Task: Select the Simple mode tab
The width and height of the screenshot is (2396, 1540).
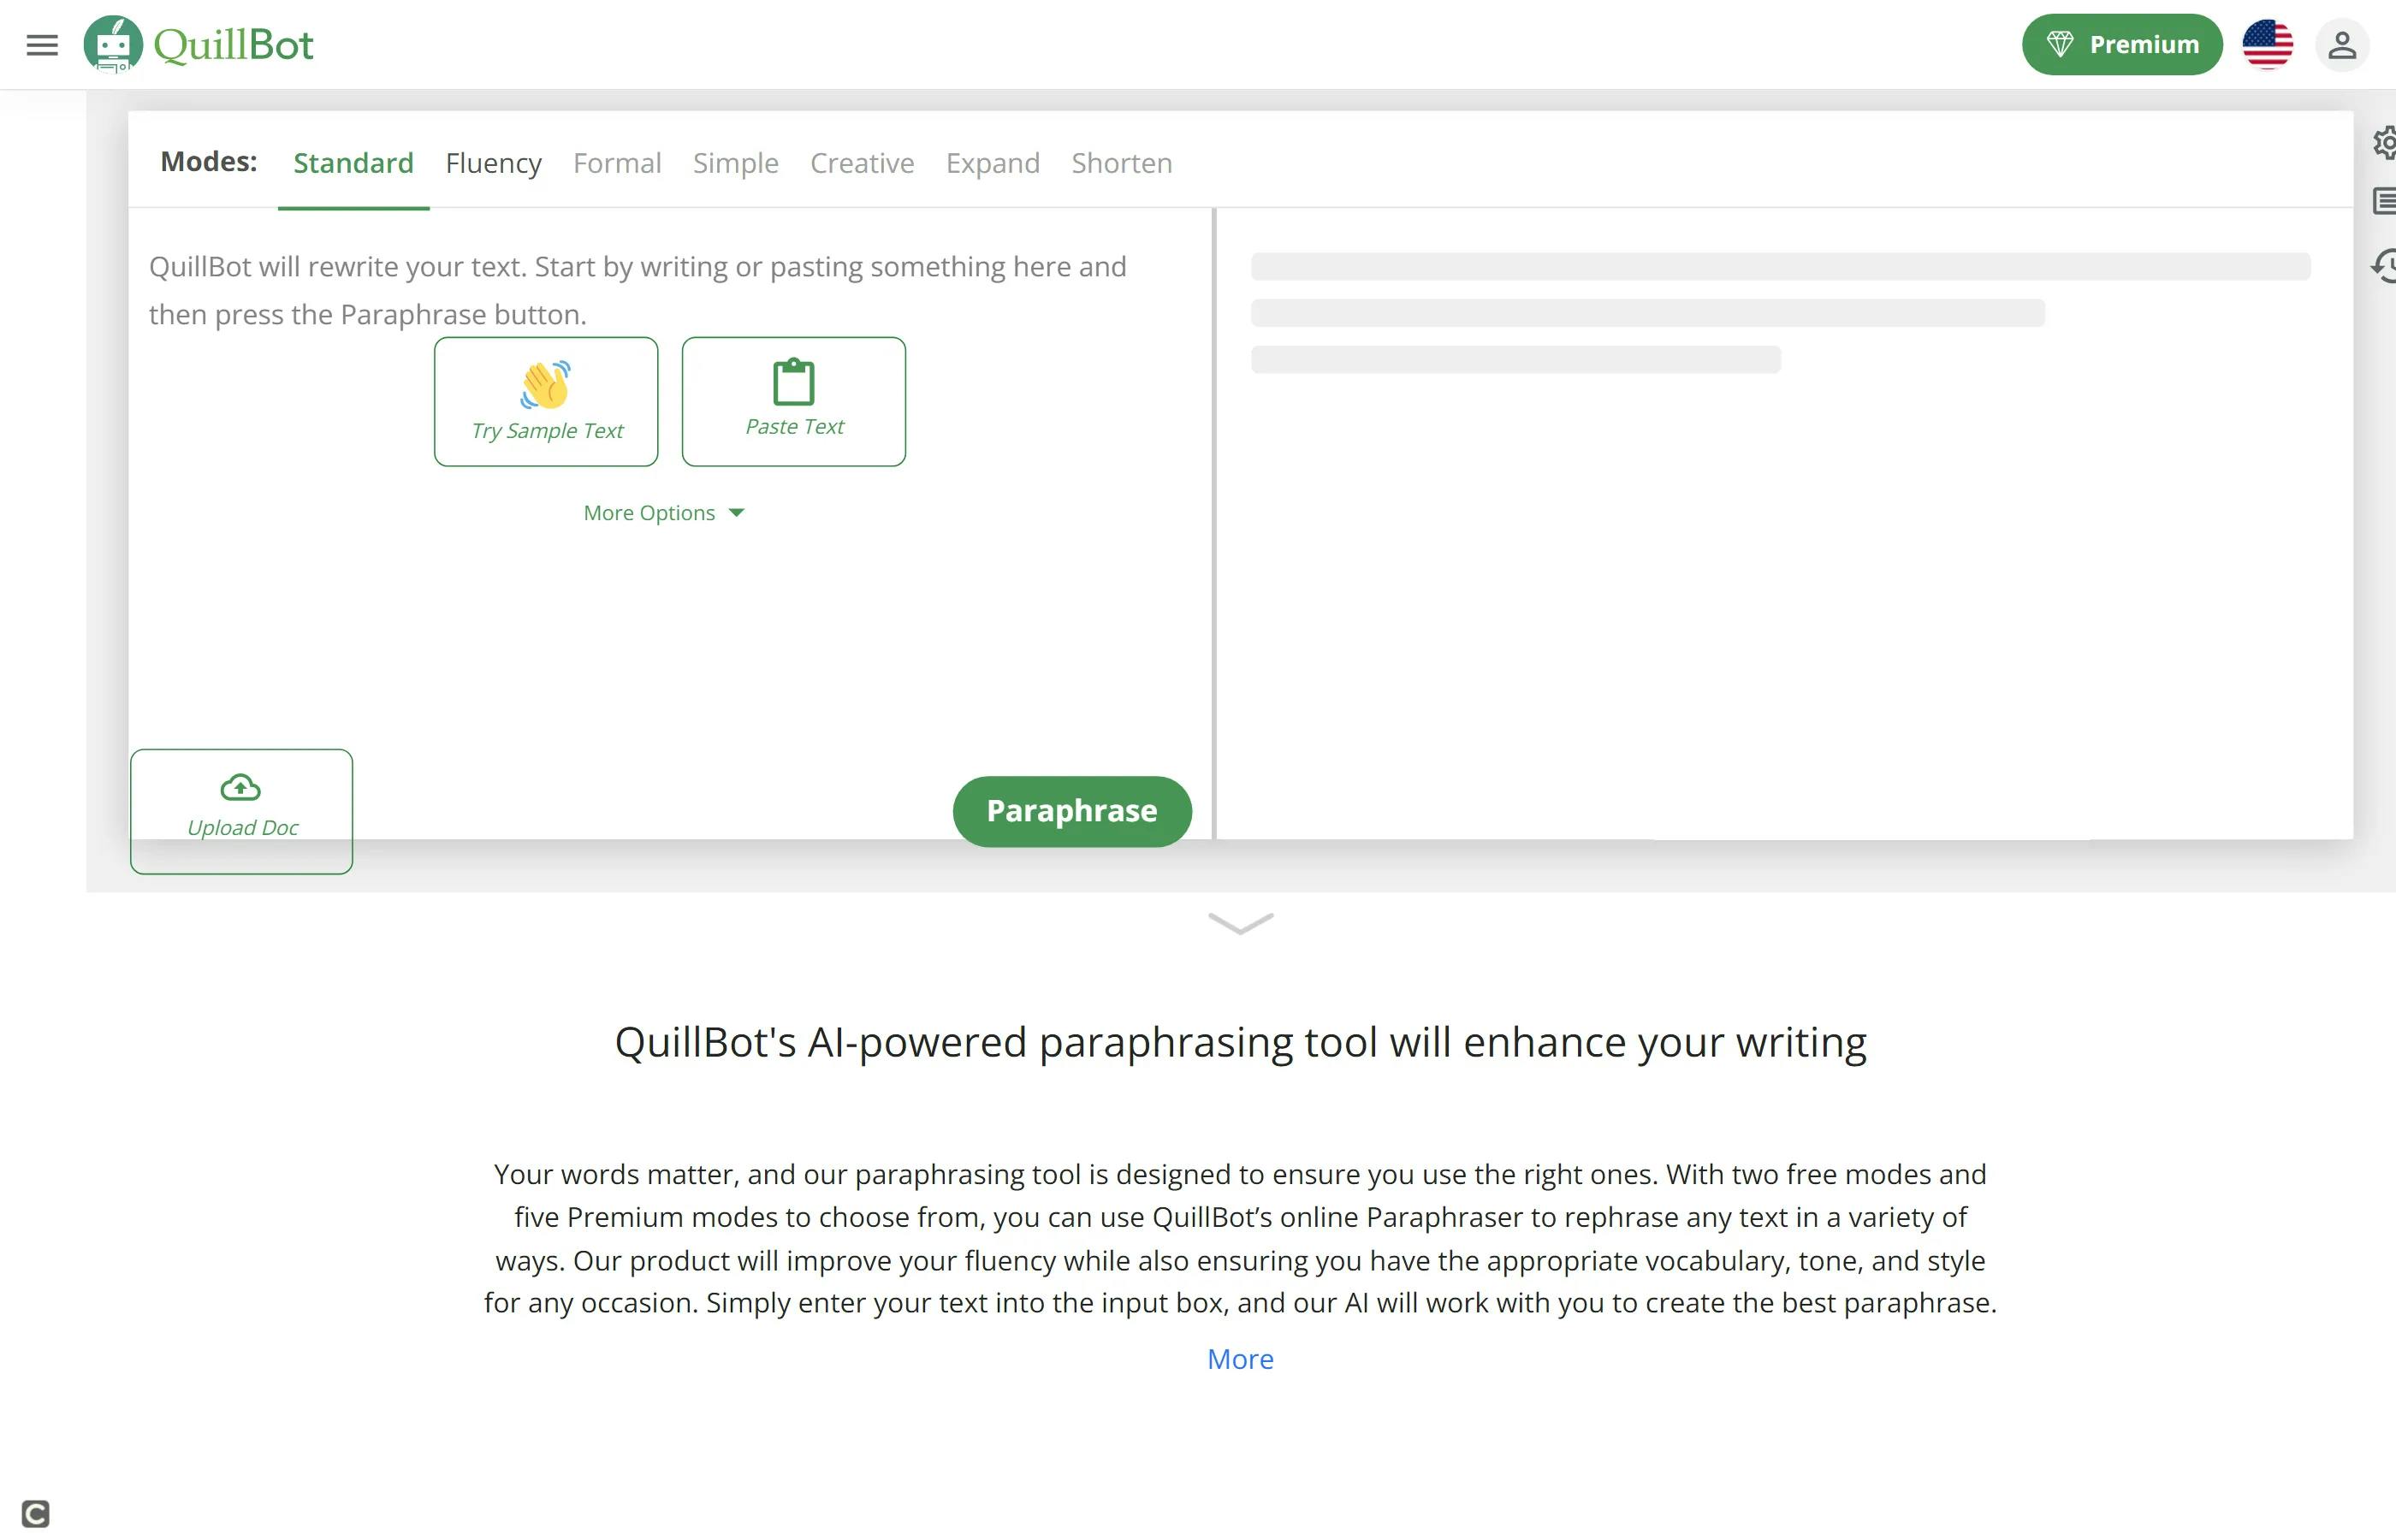Action: (x=735, y=163)
